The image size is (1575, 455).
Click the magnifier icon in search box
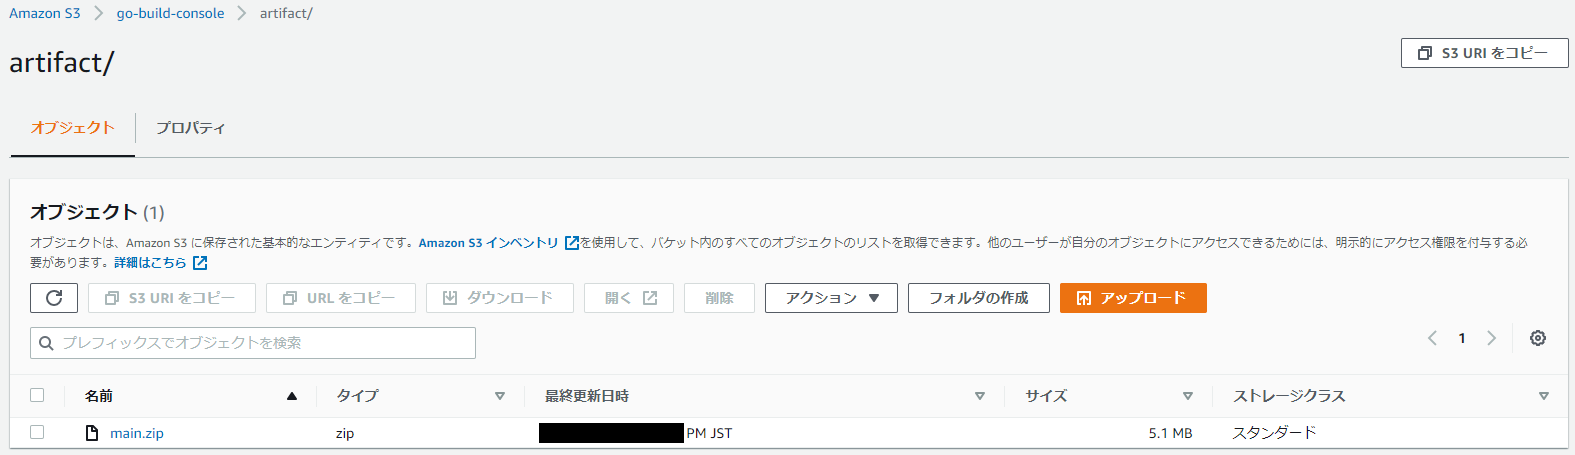[x=46, y=343]
